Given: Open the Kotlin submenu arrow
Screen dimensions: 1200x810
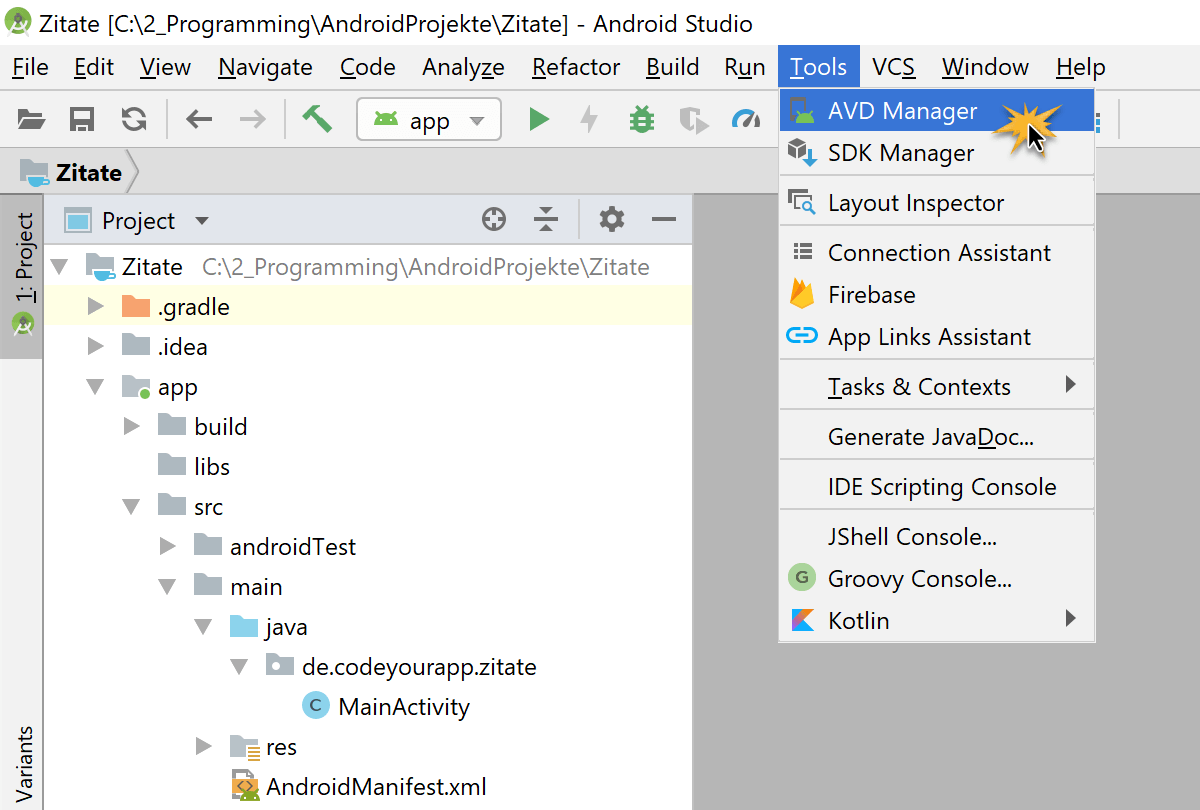Looking at the screenshot, I should pyautogui.click(x=1071, y=619).
